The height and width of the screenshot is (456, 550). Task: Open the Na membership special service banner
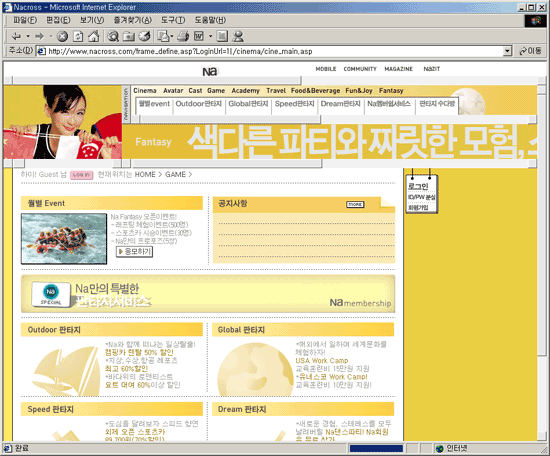[208, 294]
